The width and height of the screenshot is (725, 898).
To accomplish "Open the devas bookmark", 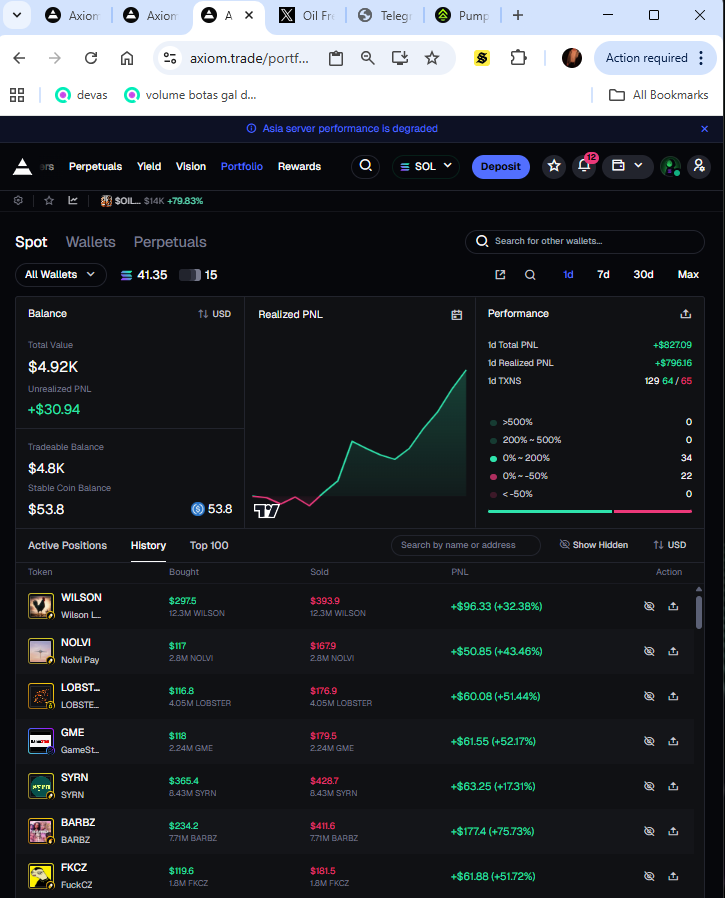I will pos(81,95).
